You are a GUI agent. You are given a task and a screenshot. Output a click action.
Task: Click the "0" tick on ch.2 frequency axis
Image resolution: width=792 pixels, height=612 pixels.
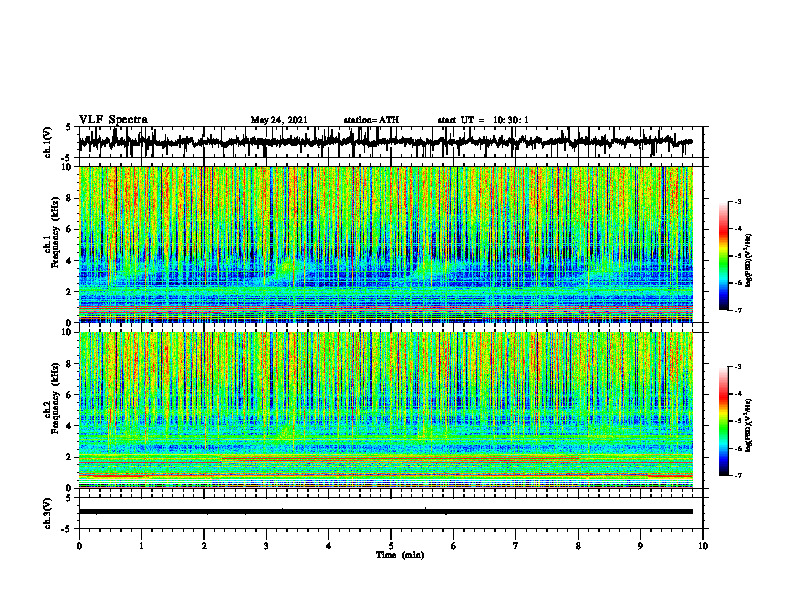tap(69, 488)
